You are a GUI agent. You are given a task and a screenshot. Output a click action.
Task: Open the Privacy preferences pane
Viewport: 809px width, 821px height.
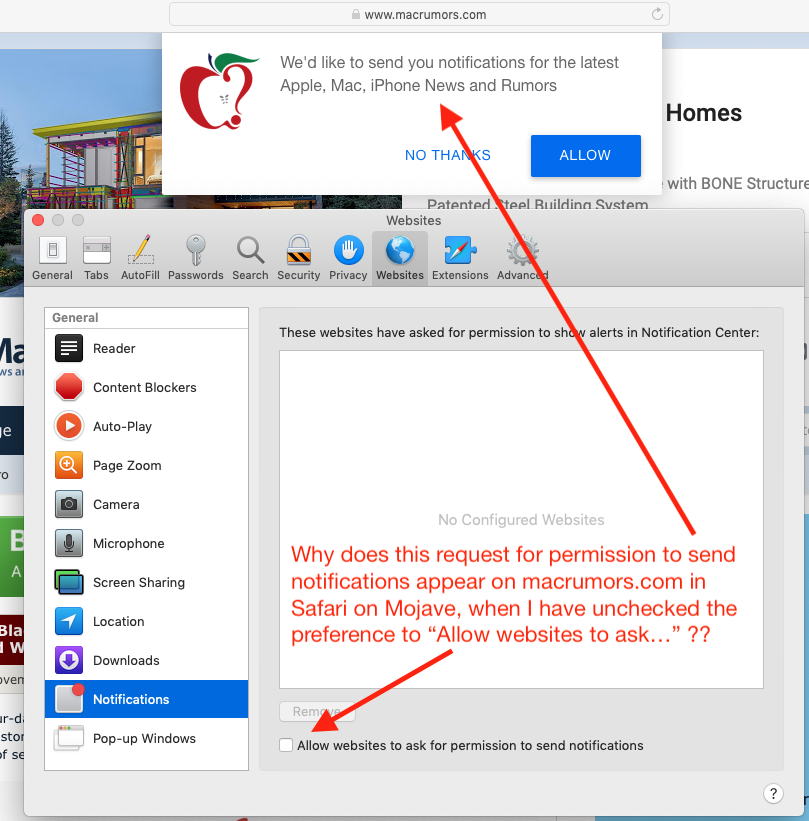(348, 258)
